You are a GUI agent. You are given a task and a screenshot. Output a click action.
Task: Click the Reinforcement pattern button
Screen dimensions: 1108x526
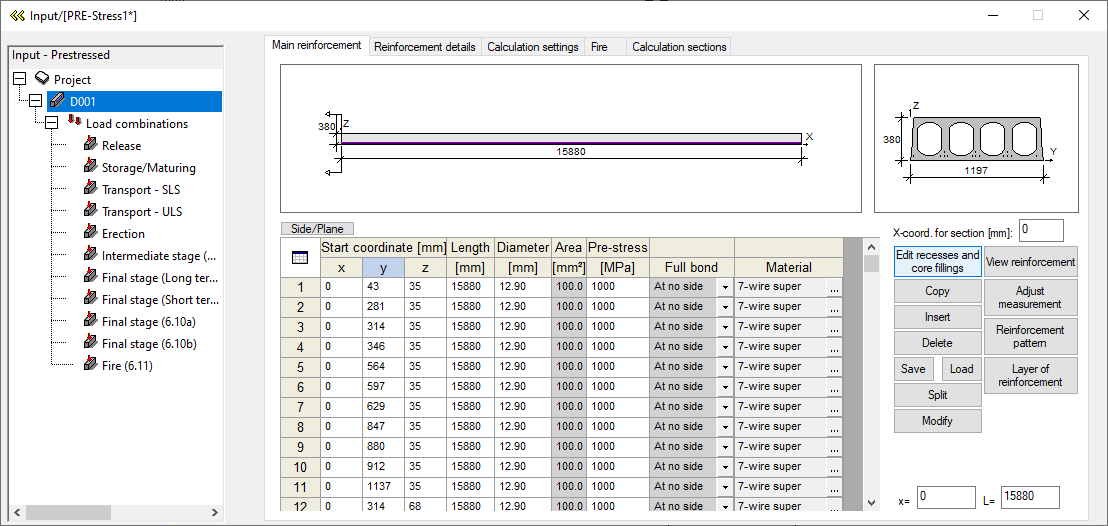1030,336
